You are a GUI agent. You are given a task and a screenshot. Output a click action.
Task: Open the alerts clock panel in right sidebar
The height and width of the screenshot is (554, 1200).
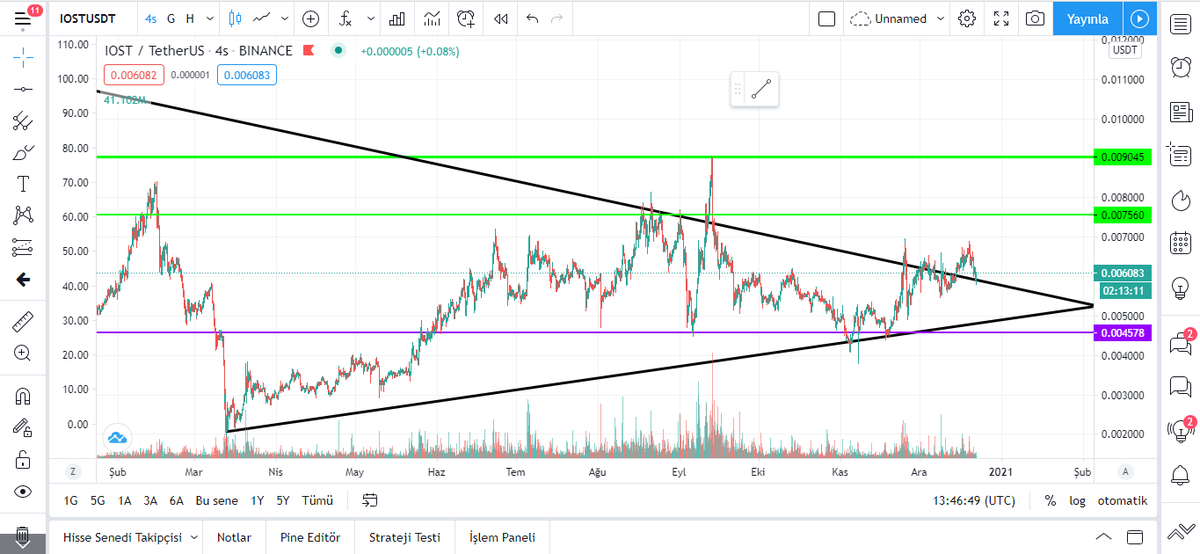tap(1180, 67)
